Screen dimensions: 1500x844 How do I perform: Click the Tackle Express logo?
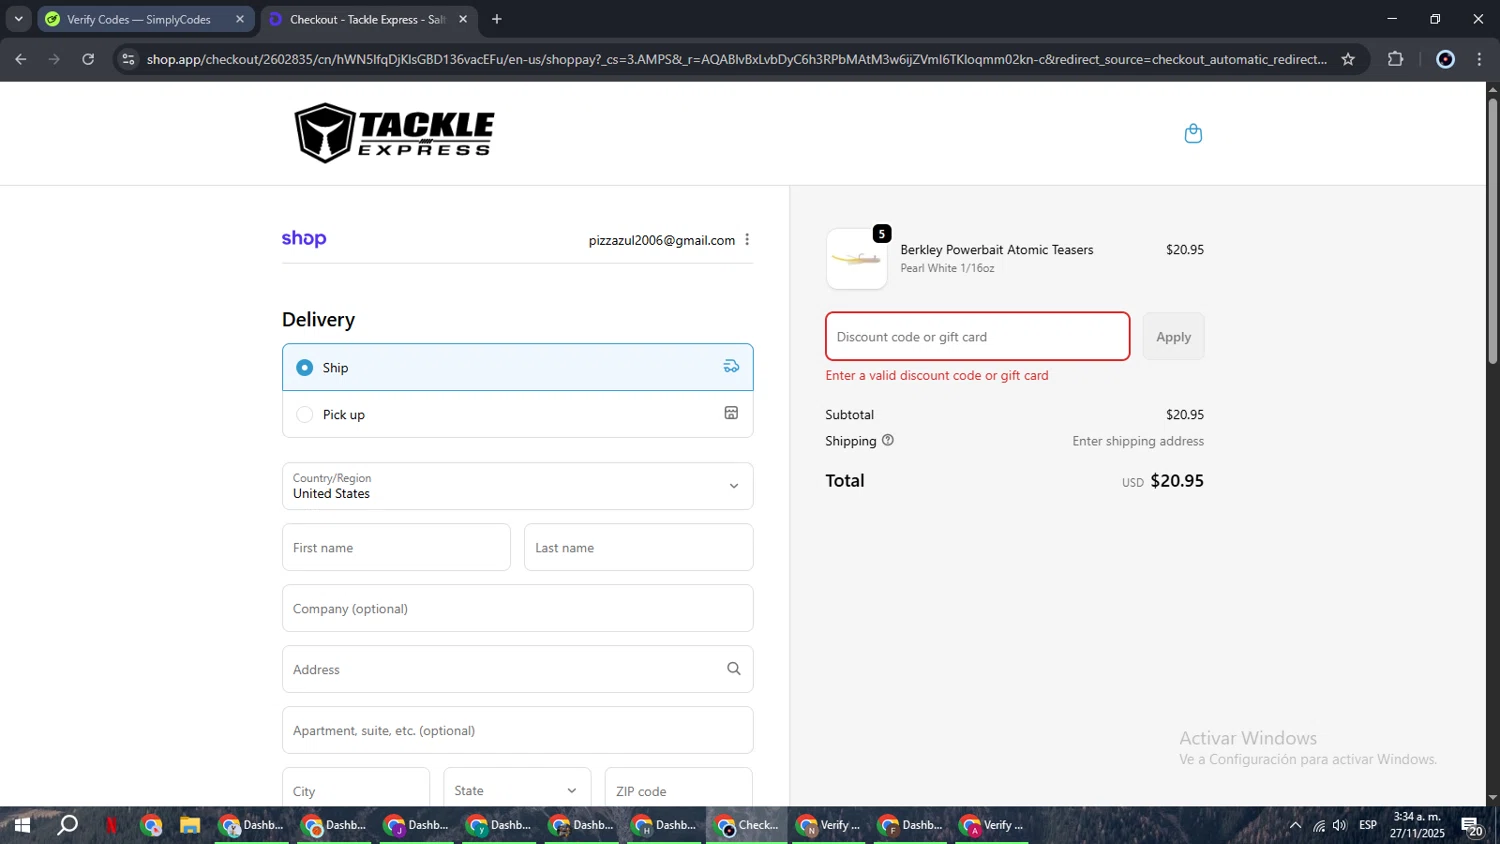click(394, 133)
